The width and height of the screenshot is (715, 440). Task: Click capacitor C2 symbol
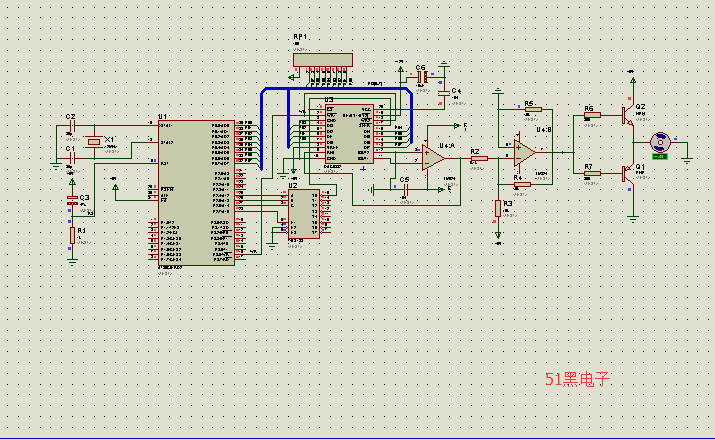tap(71, 125)
